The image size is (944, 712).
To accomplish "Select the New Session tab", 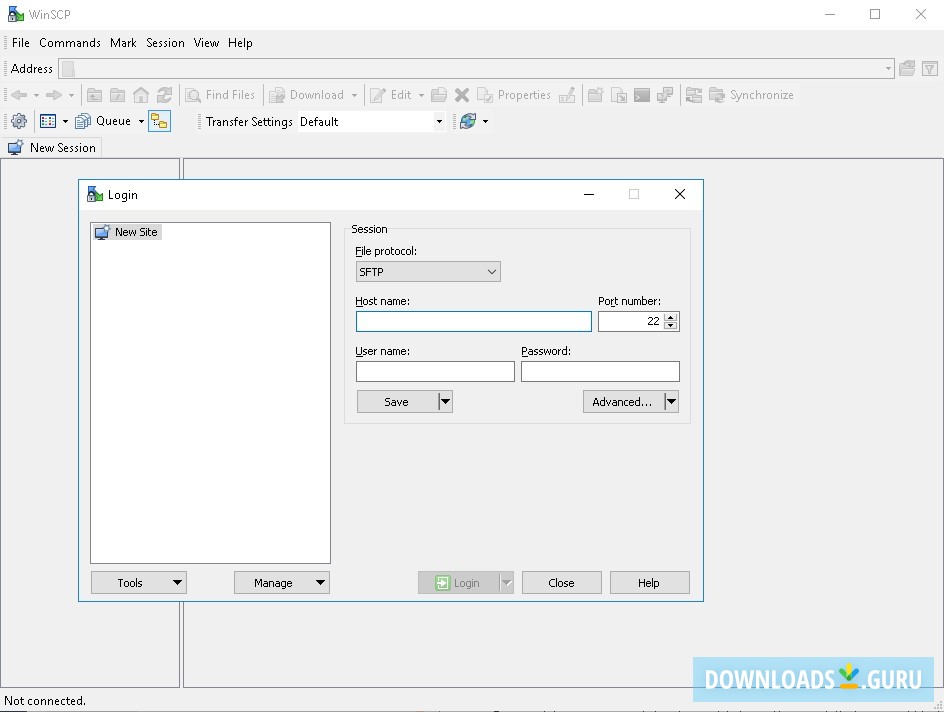I will (52, 147).
